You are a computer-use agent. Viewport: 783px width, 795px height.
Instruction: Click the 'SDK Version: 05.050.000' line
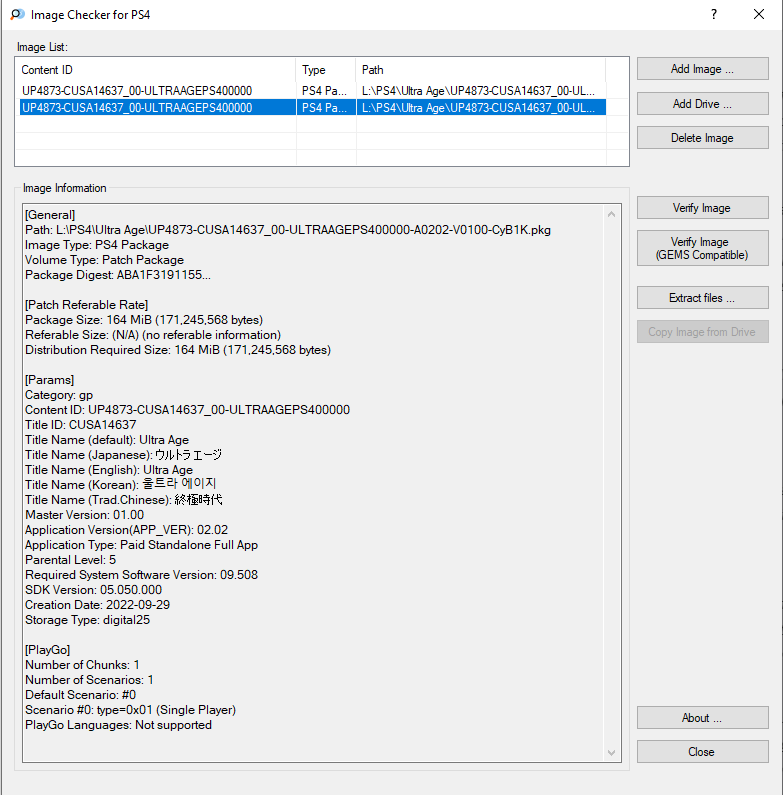(94, 590)
